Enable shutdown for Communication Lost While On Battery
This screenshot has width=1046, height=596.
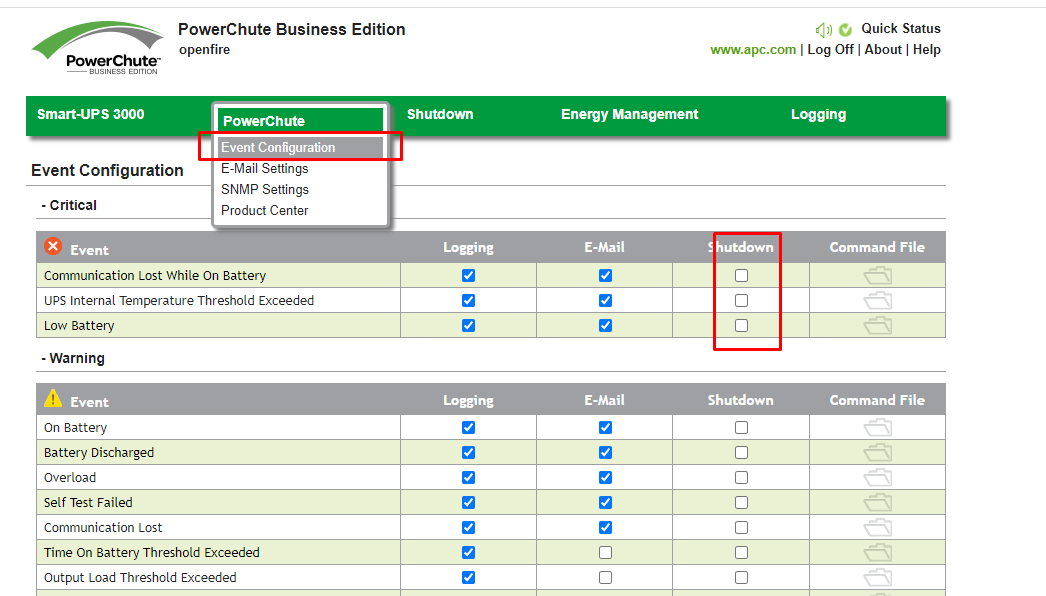pos(741,276)
